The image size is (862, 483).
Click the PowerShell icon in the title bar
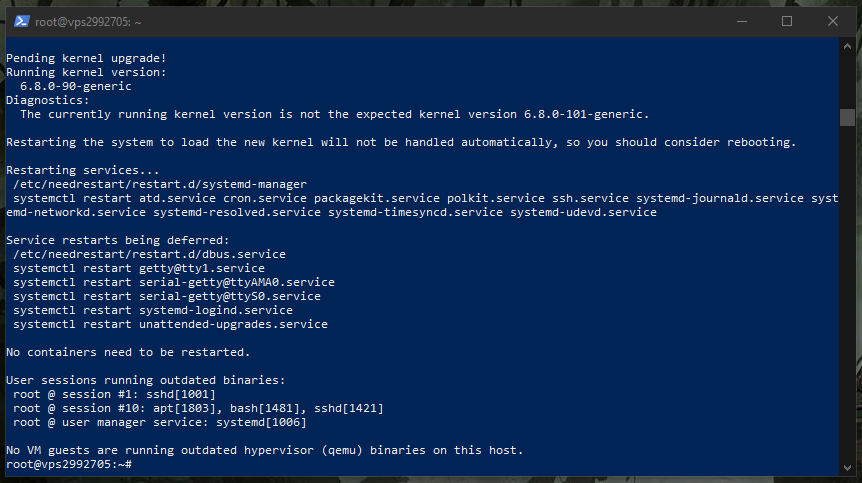tap(21, 21)
